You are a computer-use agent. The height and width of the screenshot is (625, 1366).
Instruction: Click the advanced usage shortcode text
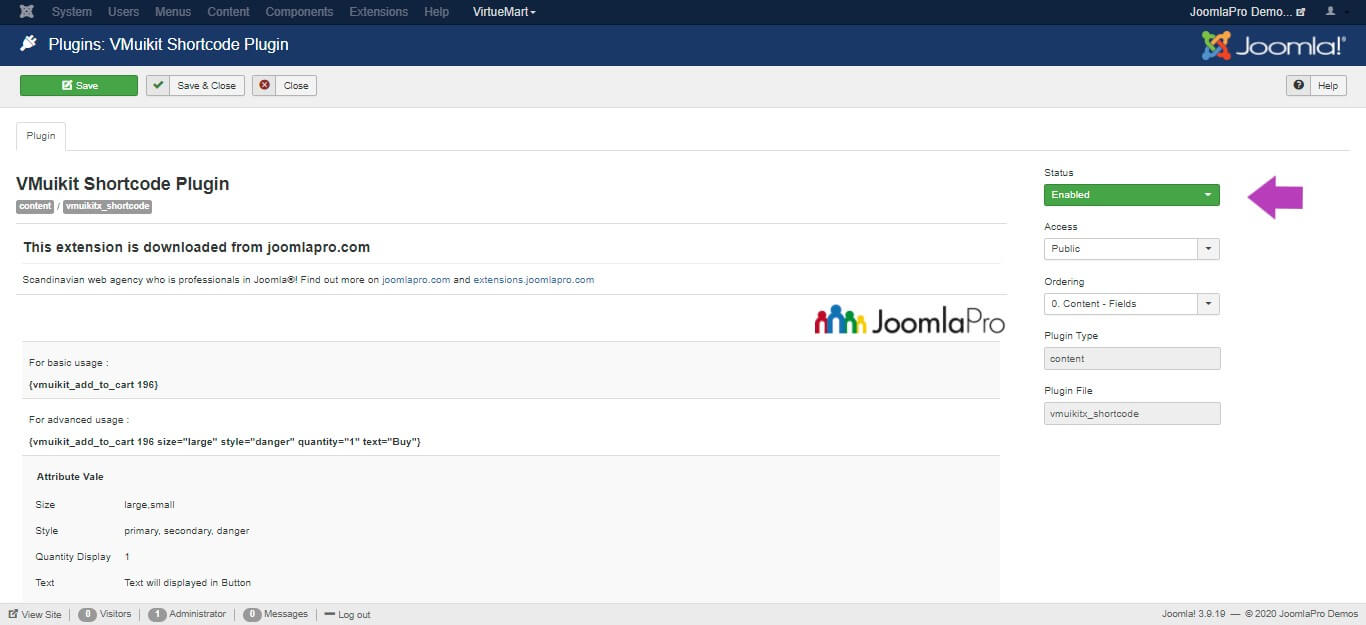(x=225, y=441)
